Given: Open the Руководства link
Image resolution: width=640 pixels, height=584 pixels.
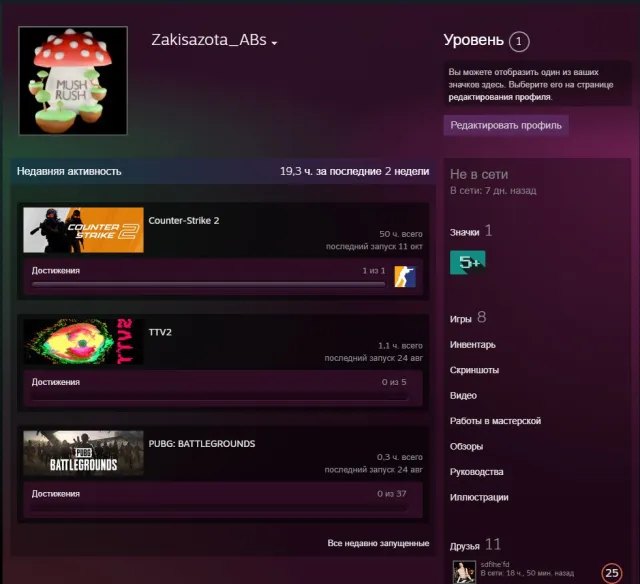Looking at the screenshot, I should coord(476,472).
